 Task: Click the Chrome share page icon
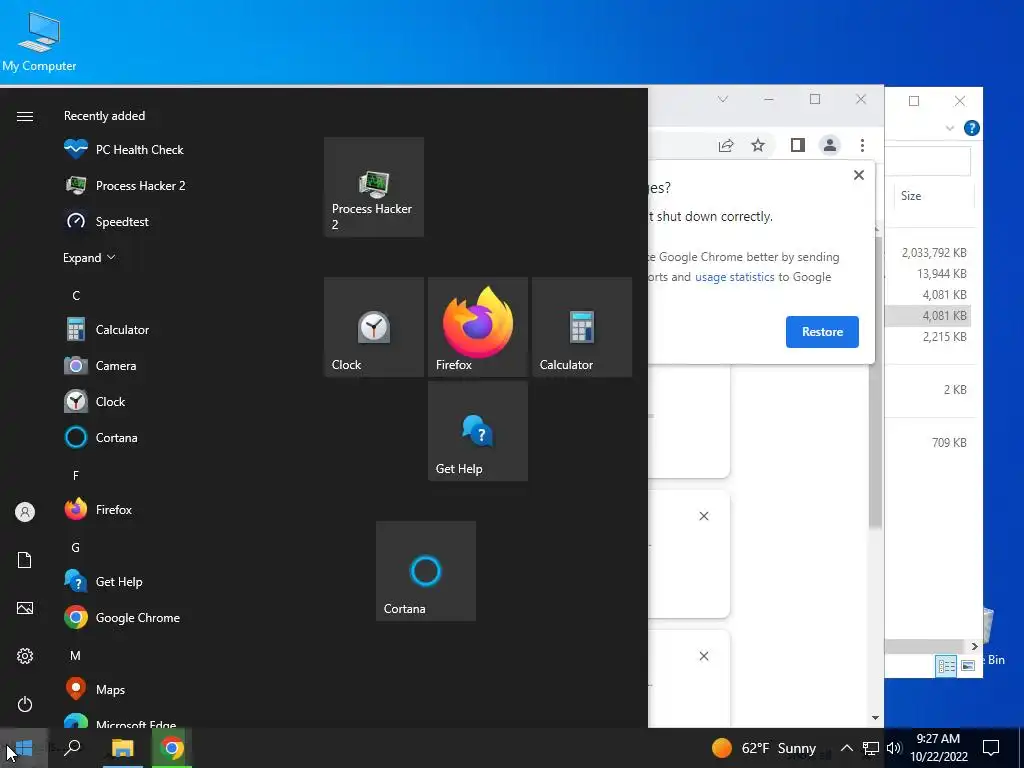[726, 145]
